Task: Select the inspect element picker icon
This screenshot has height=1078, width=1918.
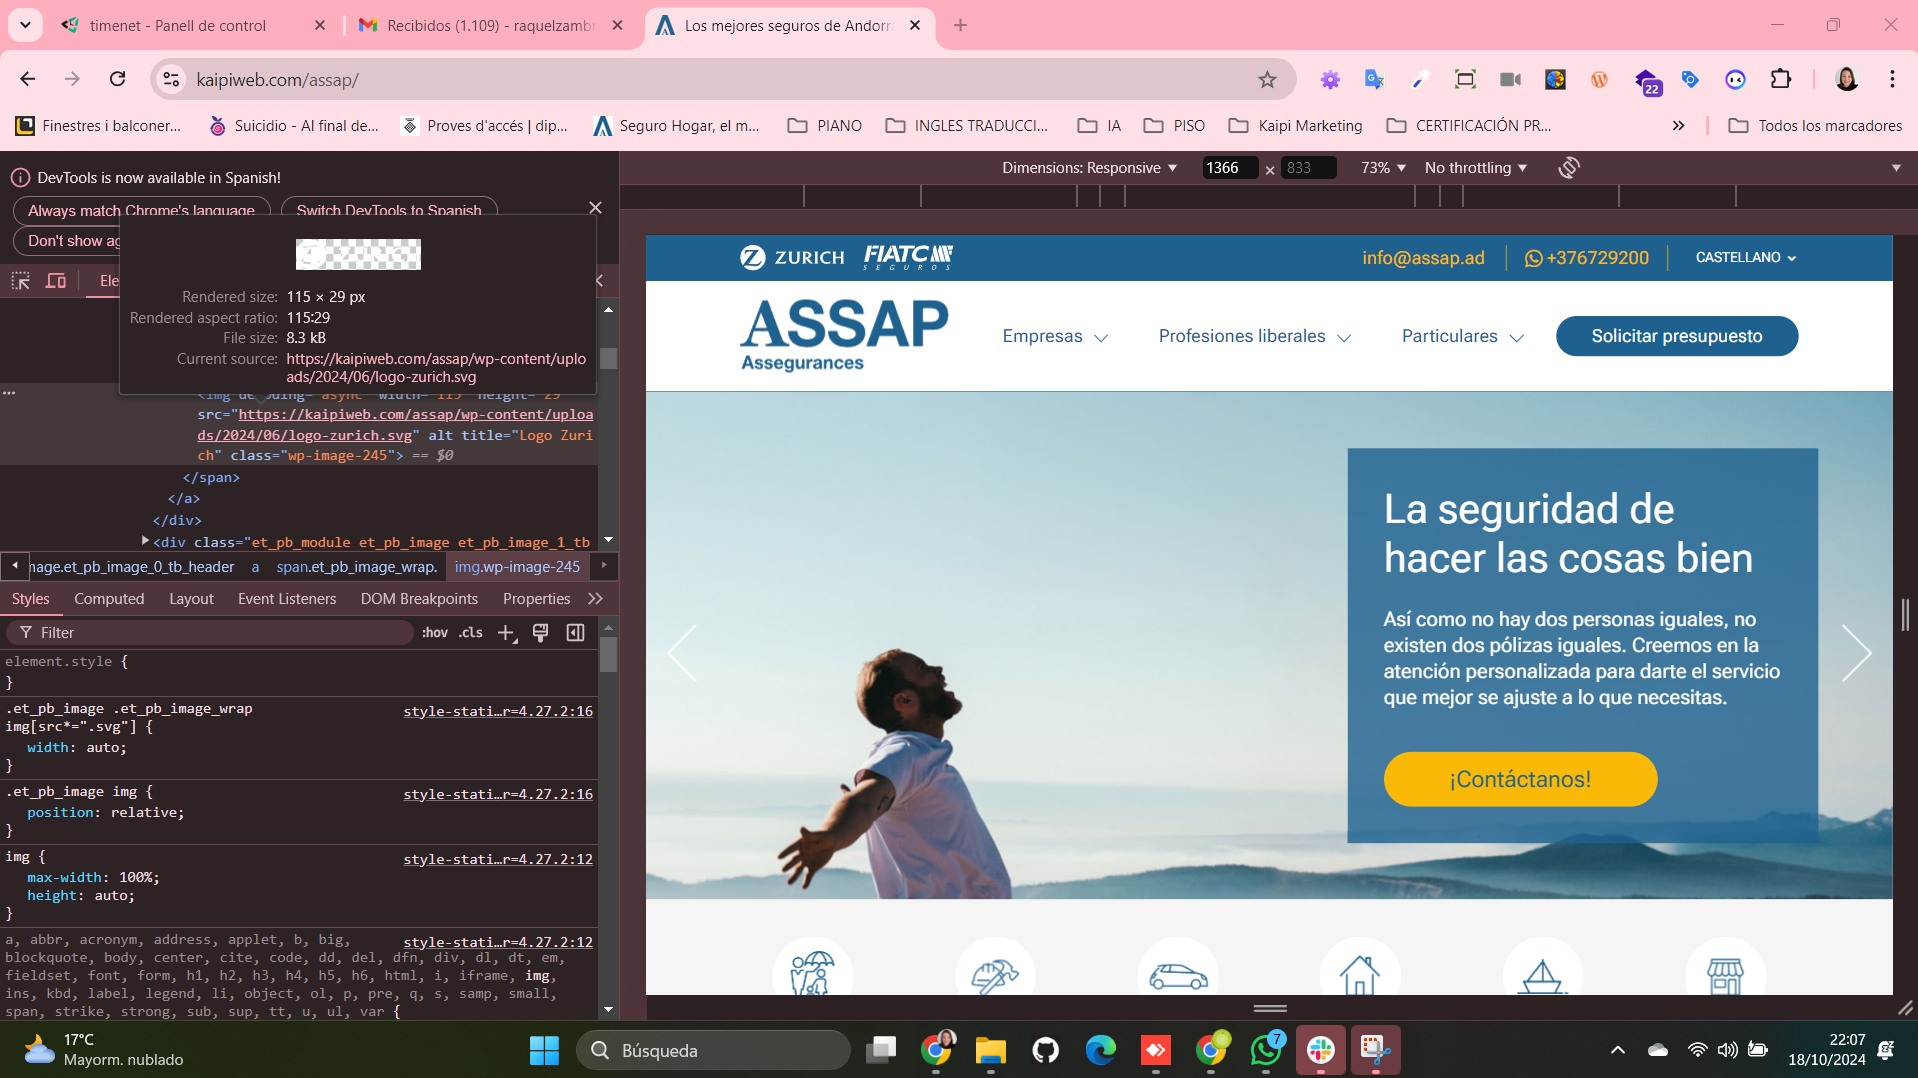Action: click(x=21, y=281)
